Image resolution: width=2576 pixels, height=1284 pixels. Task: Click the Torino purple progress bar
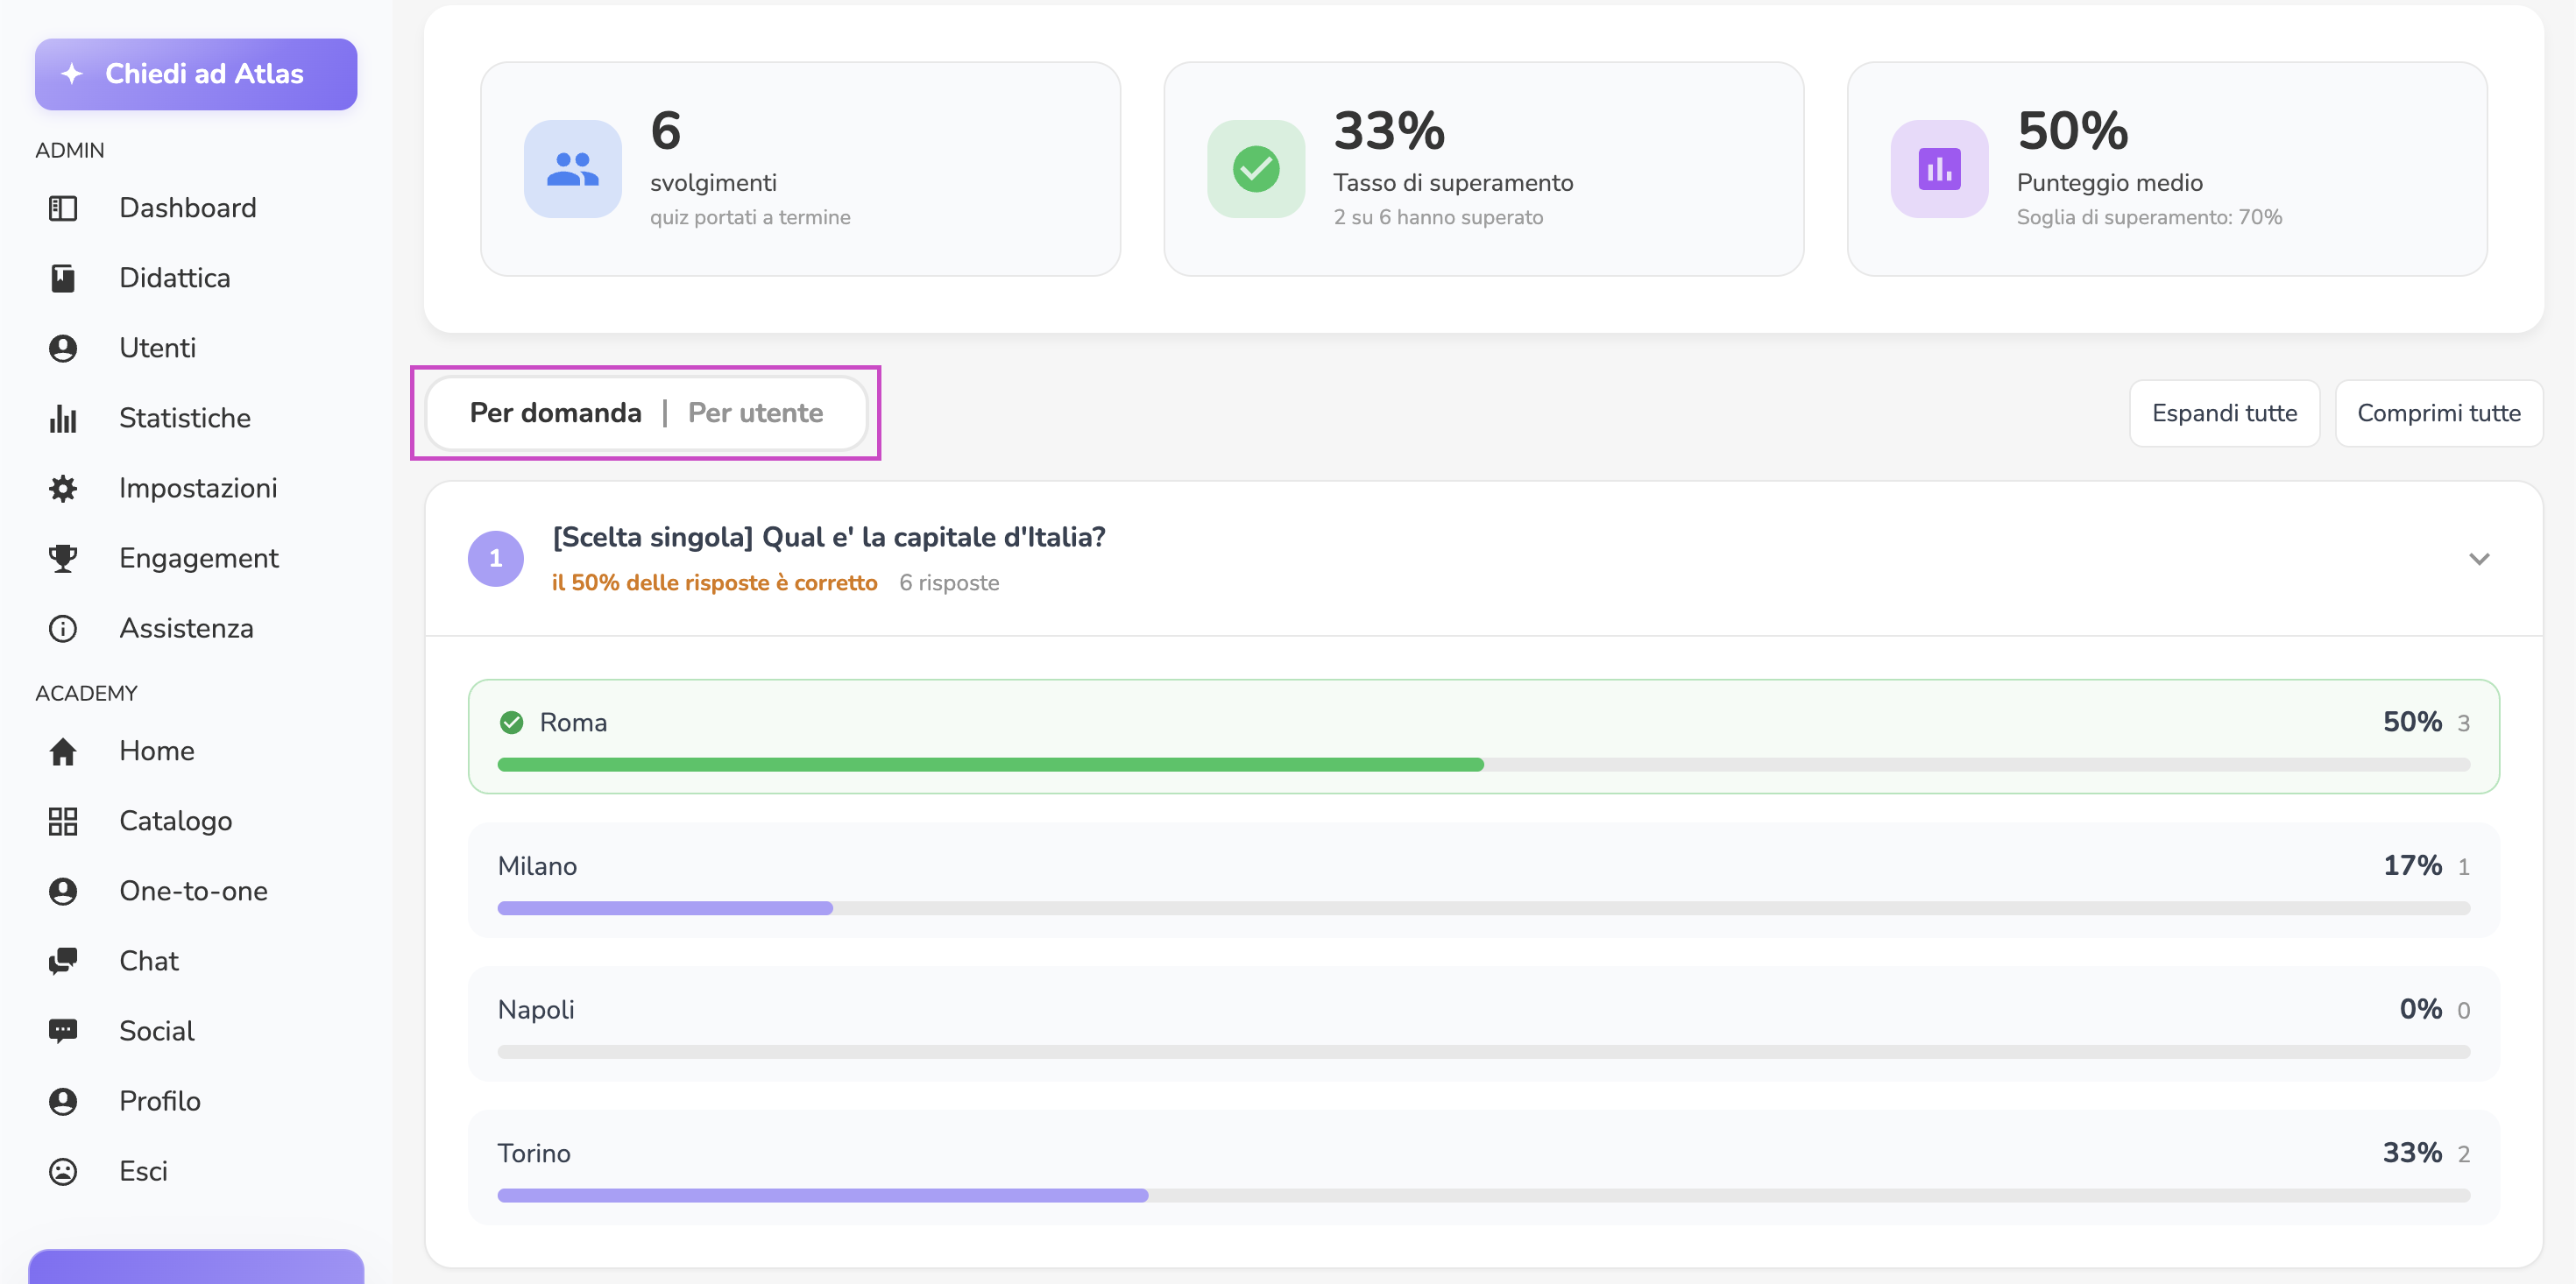(x=822, y=1196)
